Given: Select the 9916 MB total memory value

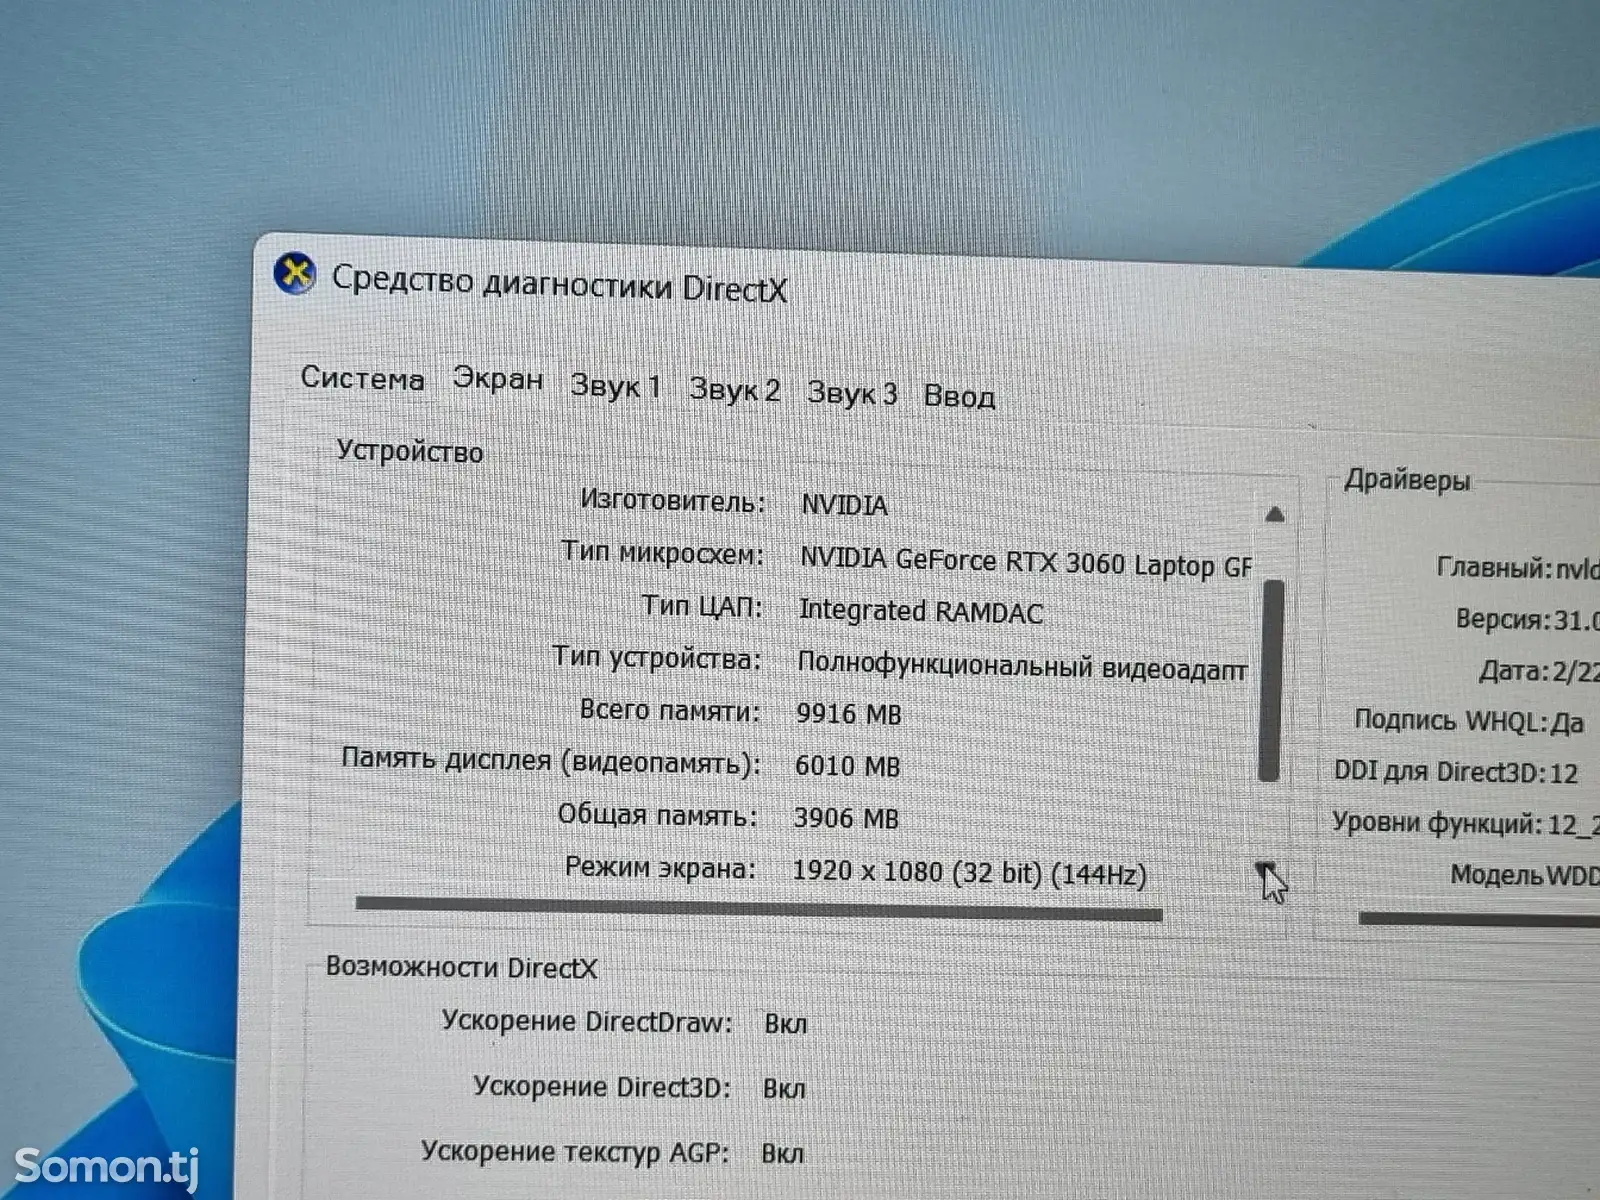Looking at the screenshot, I should click(848, 714).
